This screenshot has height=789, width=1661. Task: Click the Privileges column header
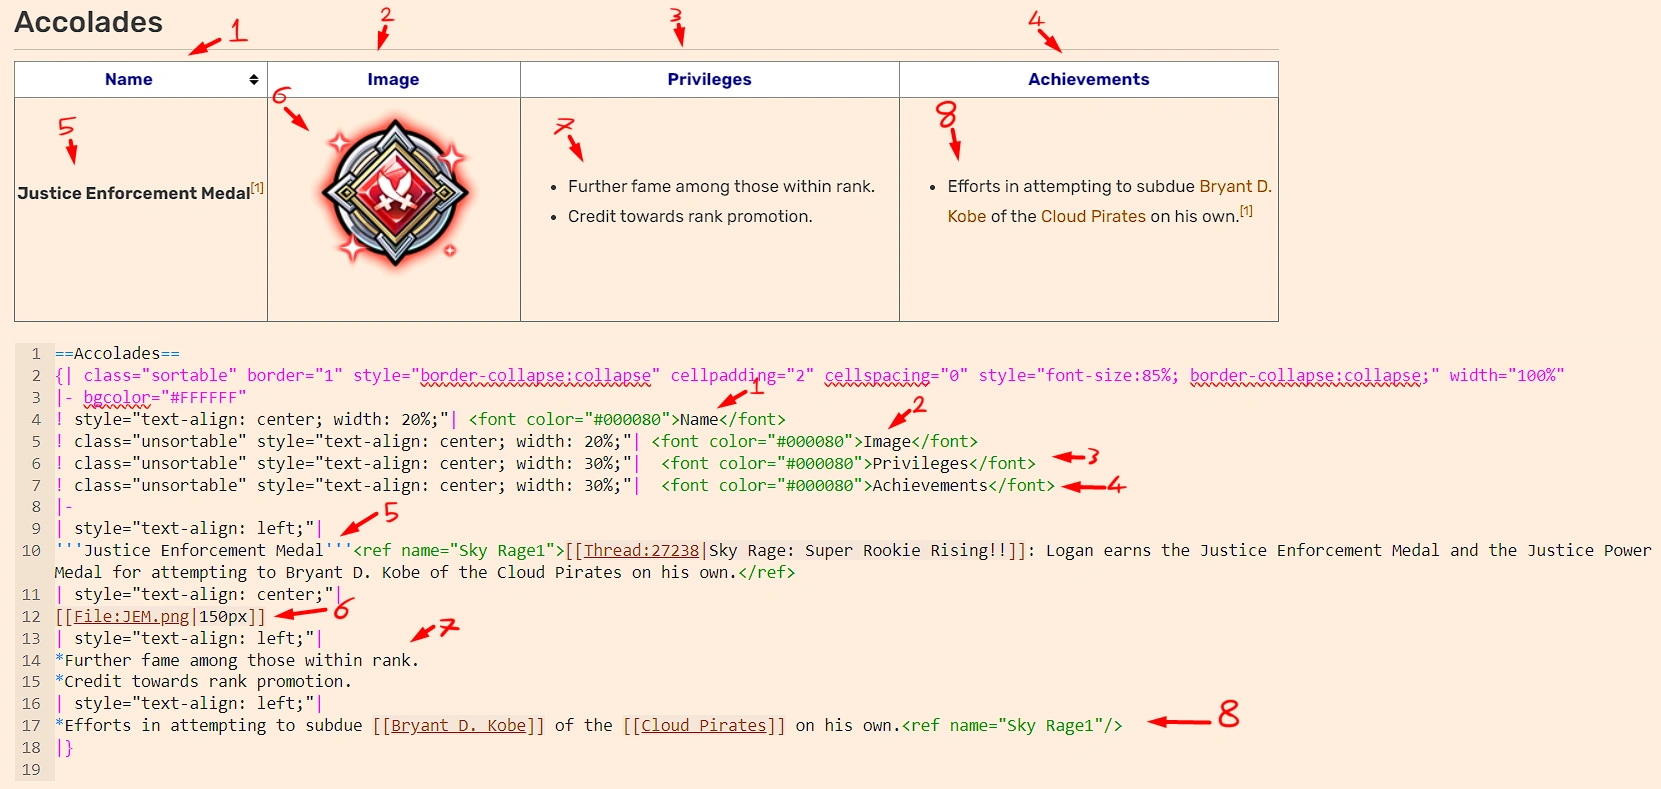click(709, 80)
